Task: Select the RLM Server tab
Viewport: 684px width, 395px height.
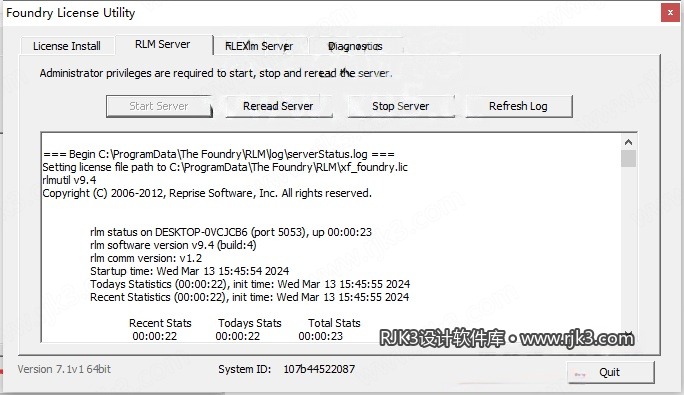Action: click(x=163, y=44)
